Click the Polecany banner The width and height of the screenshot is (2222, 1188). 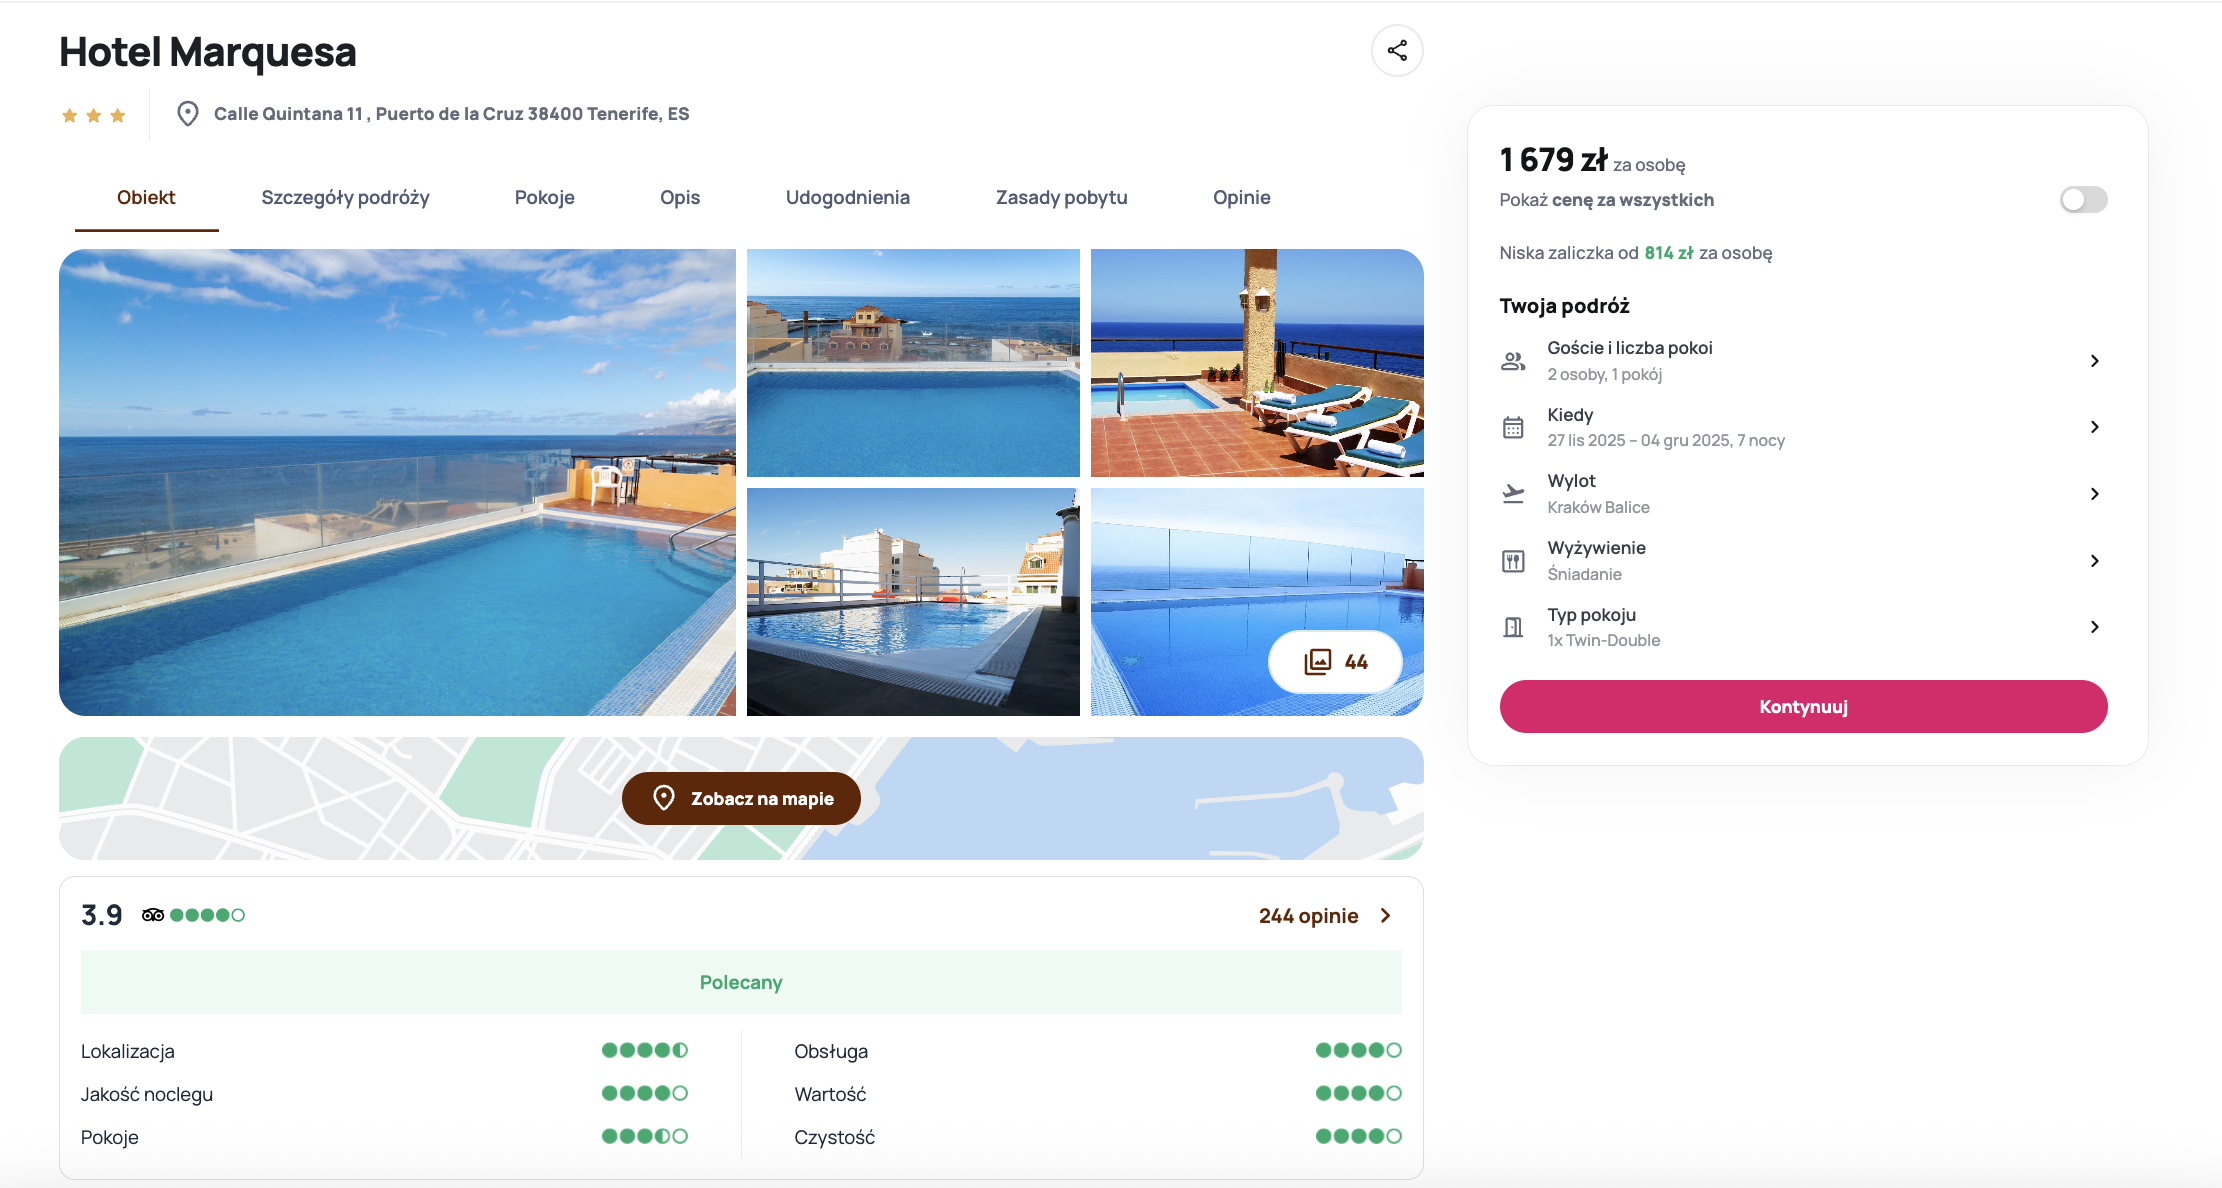[741, 982]
